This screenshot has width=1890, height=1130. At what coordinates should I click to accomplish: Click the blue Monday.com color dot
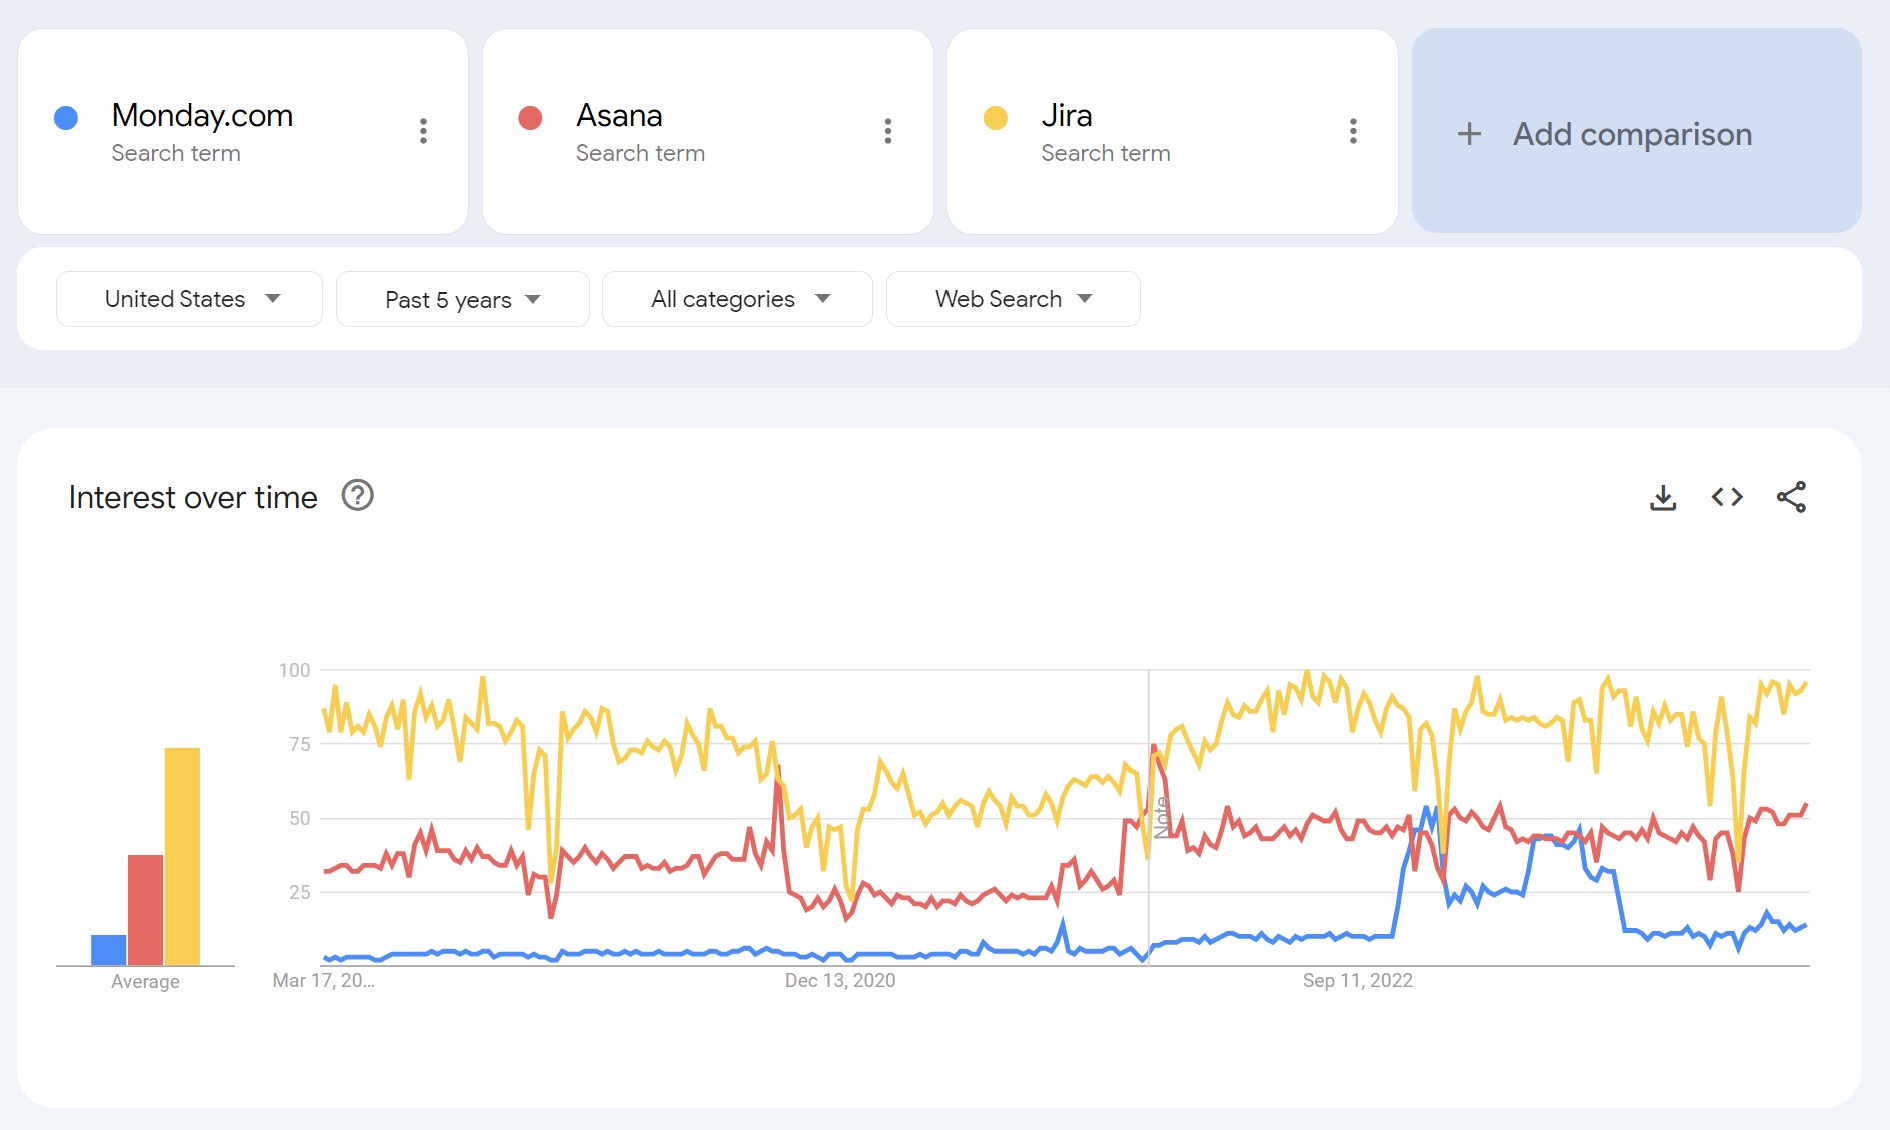(66, 118)
